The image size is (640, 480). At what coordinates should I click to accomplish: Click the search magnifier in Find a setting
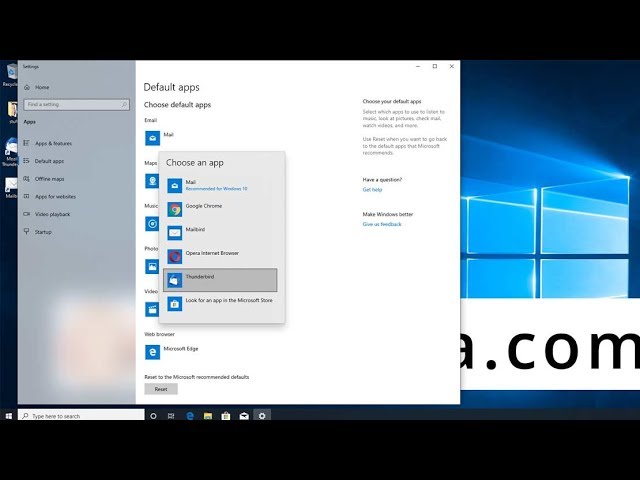pyautogui.click(x=124, y=104)
